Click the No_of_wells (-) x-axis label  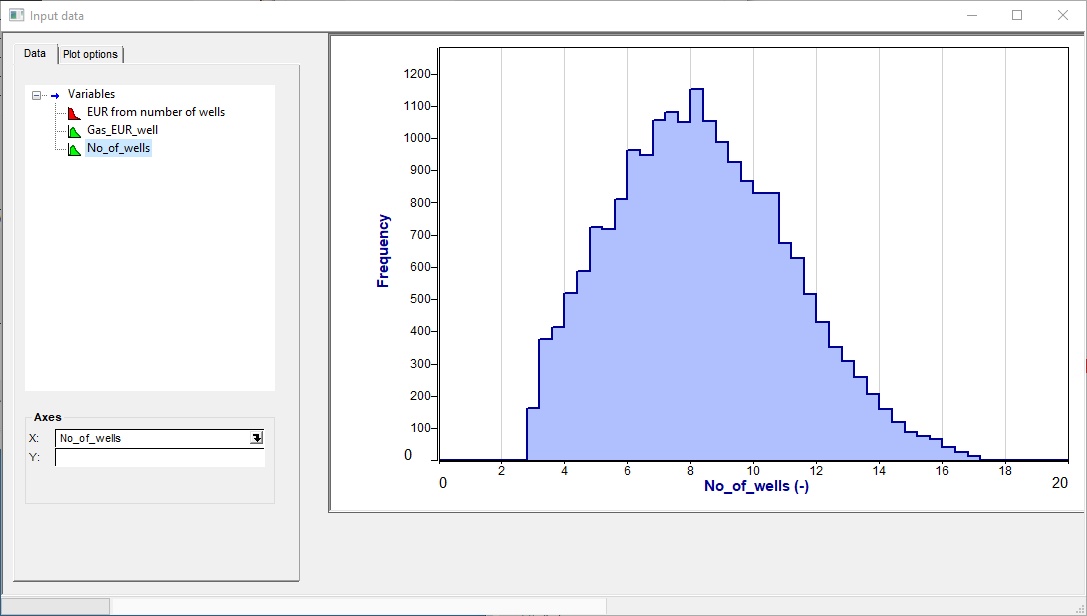point(756,486)
